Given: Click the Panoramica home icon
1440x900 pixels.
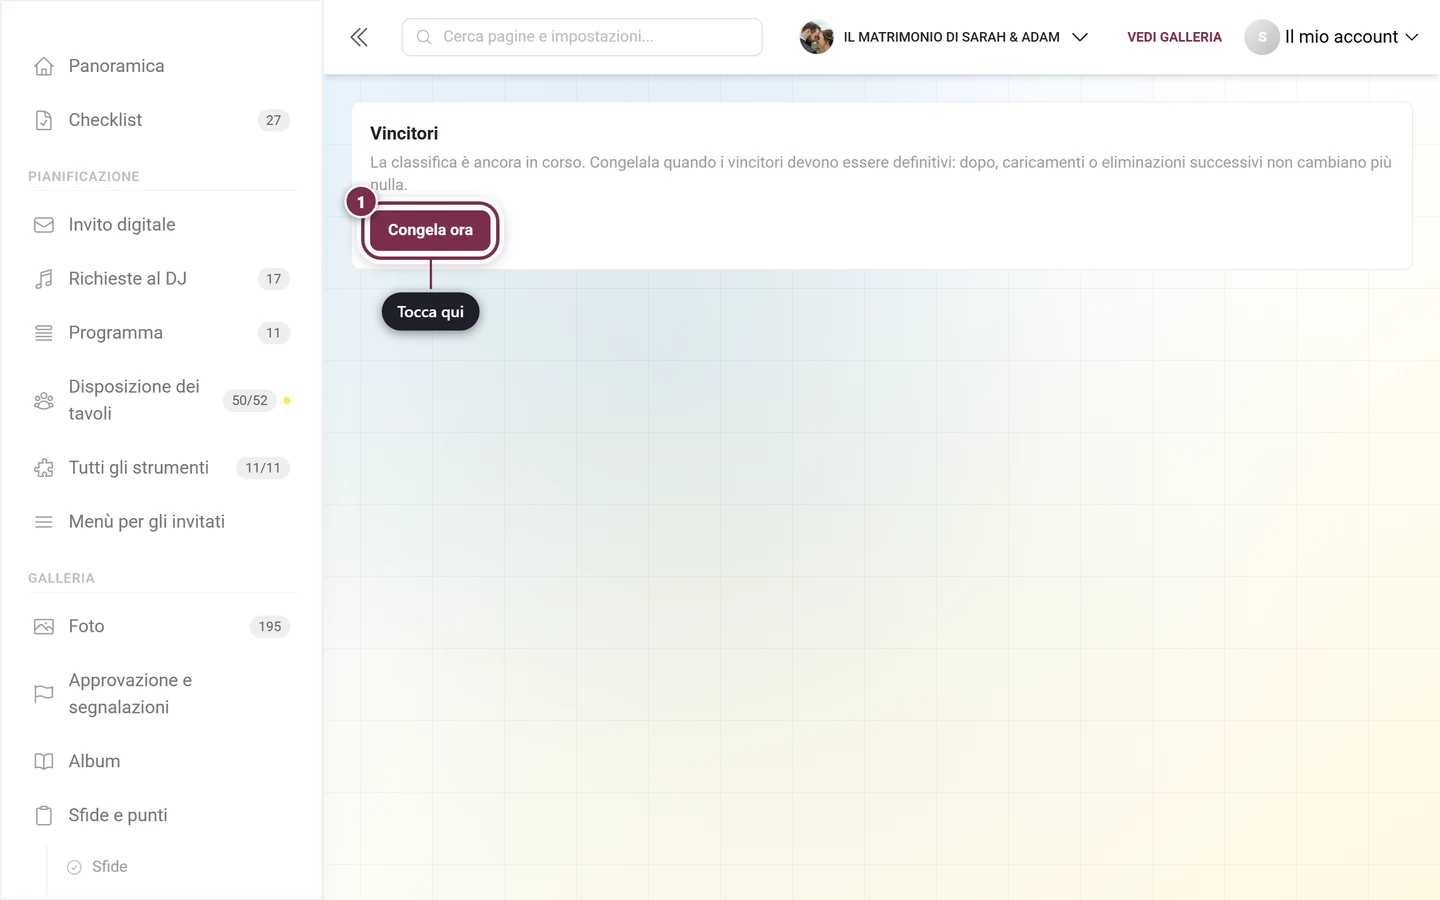Looking at the screenshot, I should [44, 66].
